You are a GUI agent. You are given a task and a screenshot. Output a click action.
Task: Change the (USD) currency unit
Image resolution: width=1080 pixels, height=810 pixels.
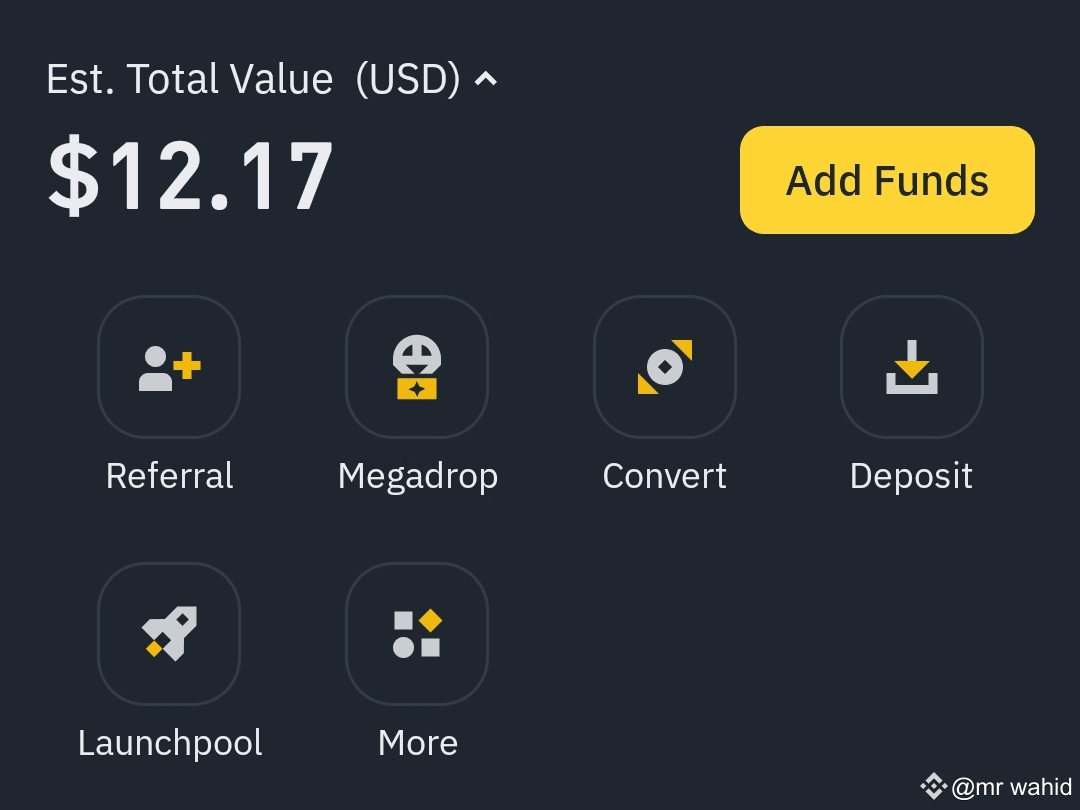pos(408,79)
